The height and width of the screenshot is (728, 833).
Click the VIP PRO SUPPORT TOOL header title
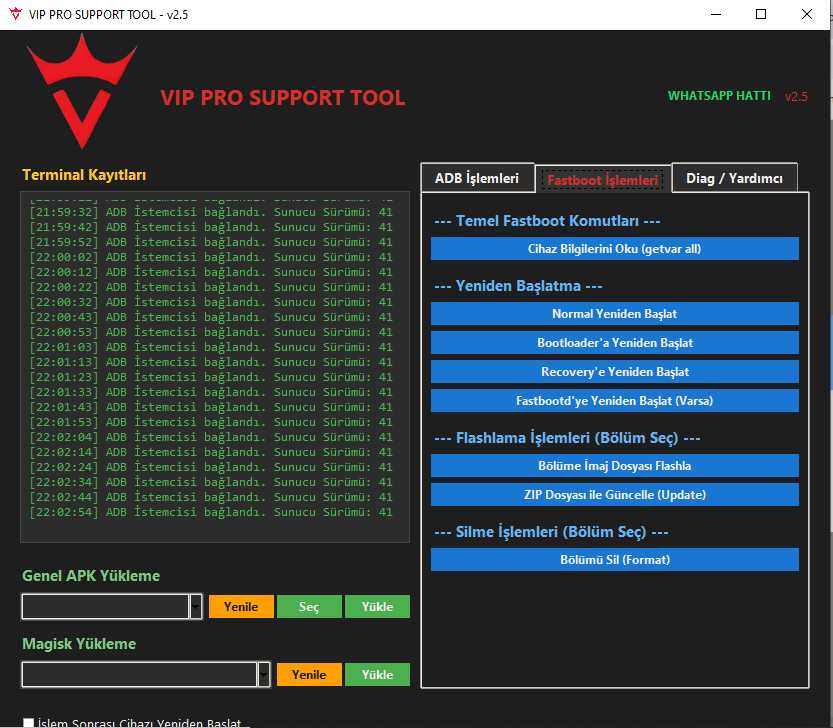283,98
